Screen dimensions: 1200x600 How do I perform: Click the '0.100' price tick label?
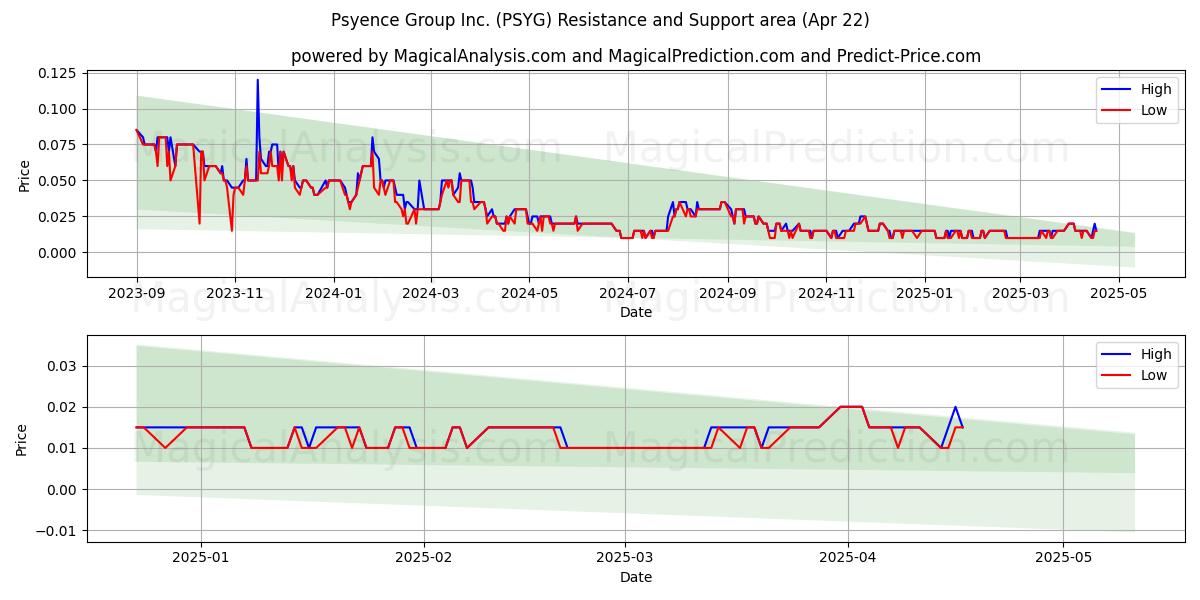pyautogui.click(x=57, y=109)
